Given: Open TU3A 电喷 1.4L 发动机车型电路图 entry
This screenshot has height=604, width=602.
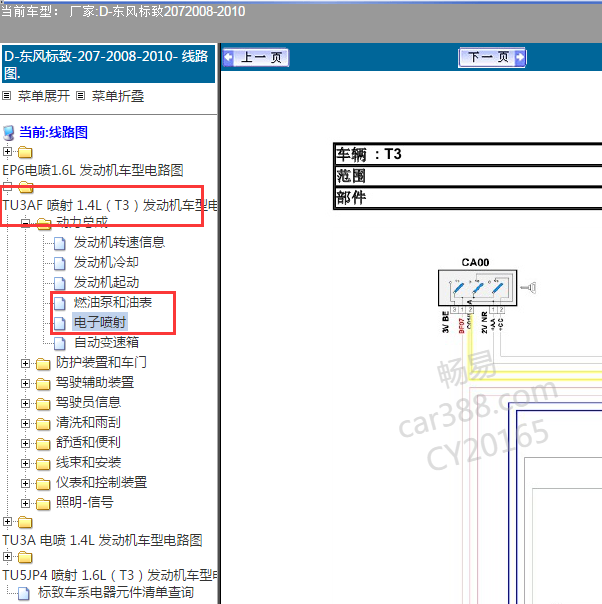Looking at the screenshot, I should tap(102, 540).
